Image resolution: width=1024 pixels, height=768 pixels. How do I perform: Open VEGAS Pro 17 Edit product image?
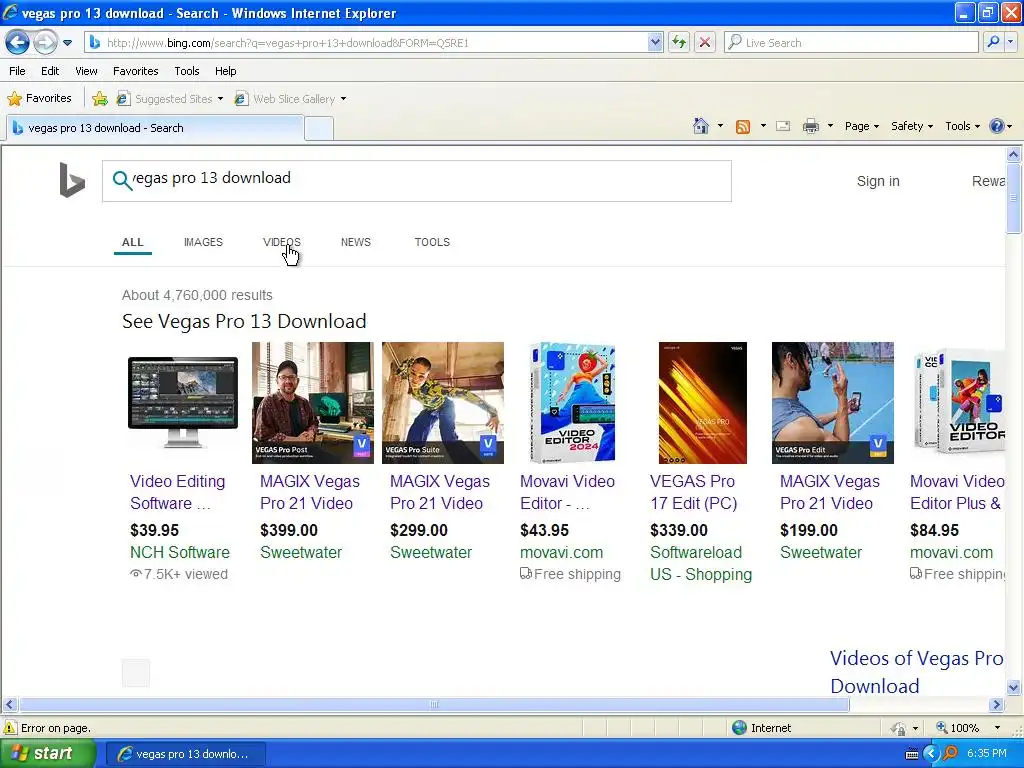pyautogui.click(x=703, y=403)
